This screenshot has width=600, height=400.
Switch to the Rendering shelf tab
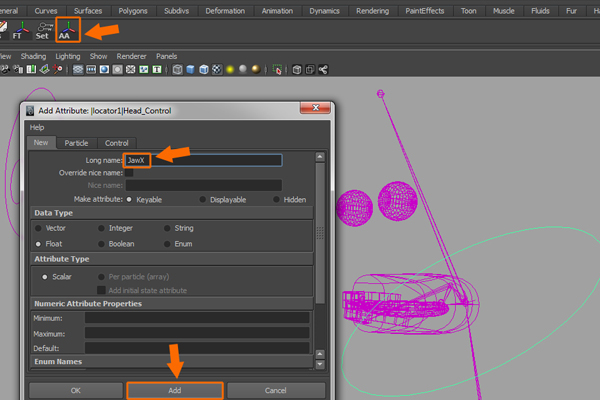click(372, 11)
